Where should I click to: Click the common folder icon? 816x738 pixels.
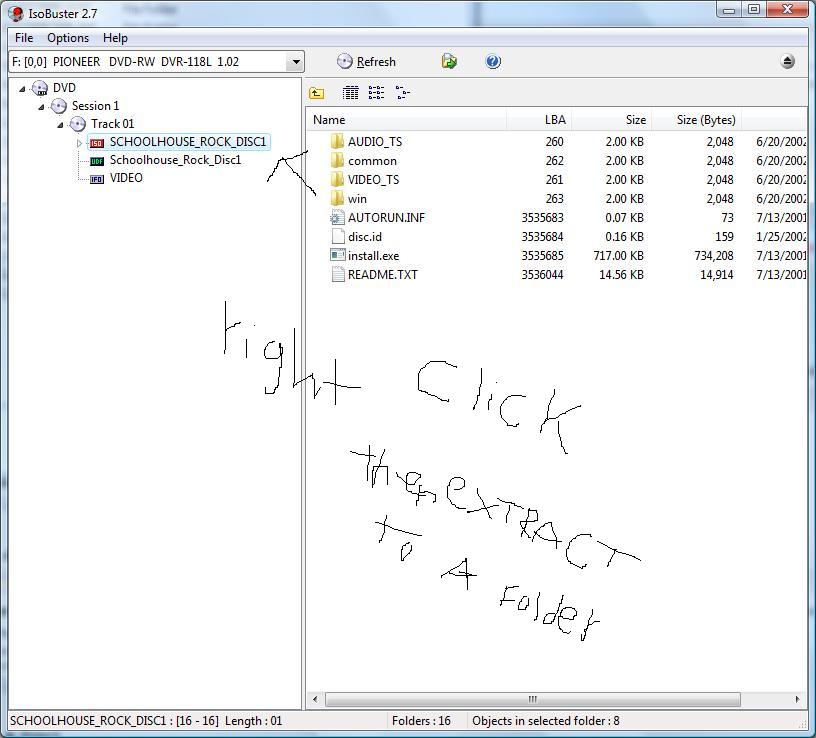pyautogui.click(x=337, y=160)
